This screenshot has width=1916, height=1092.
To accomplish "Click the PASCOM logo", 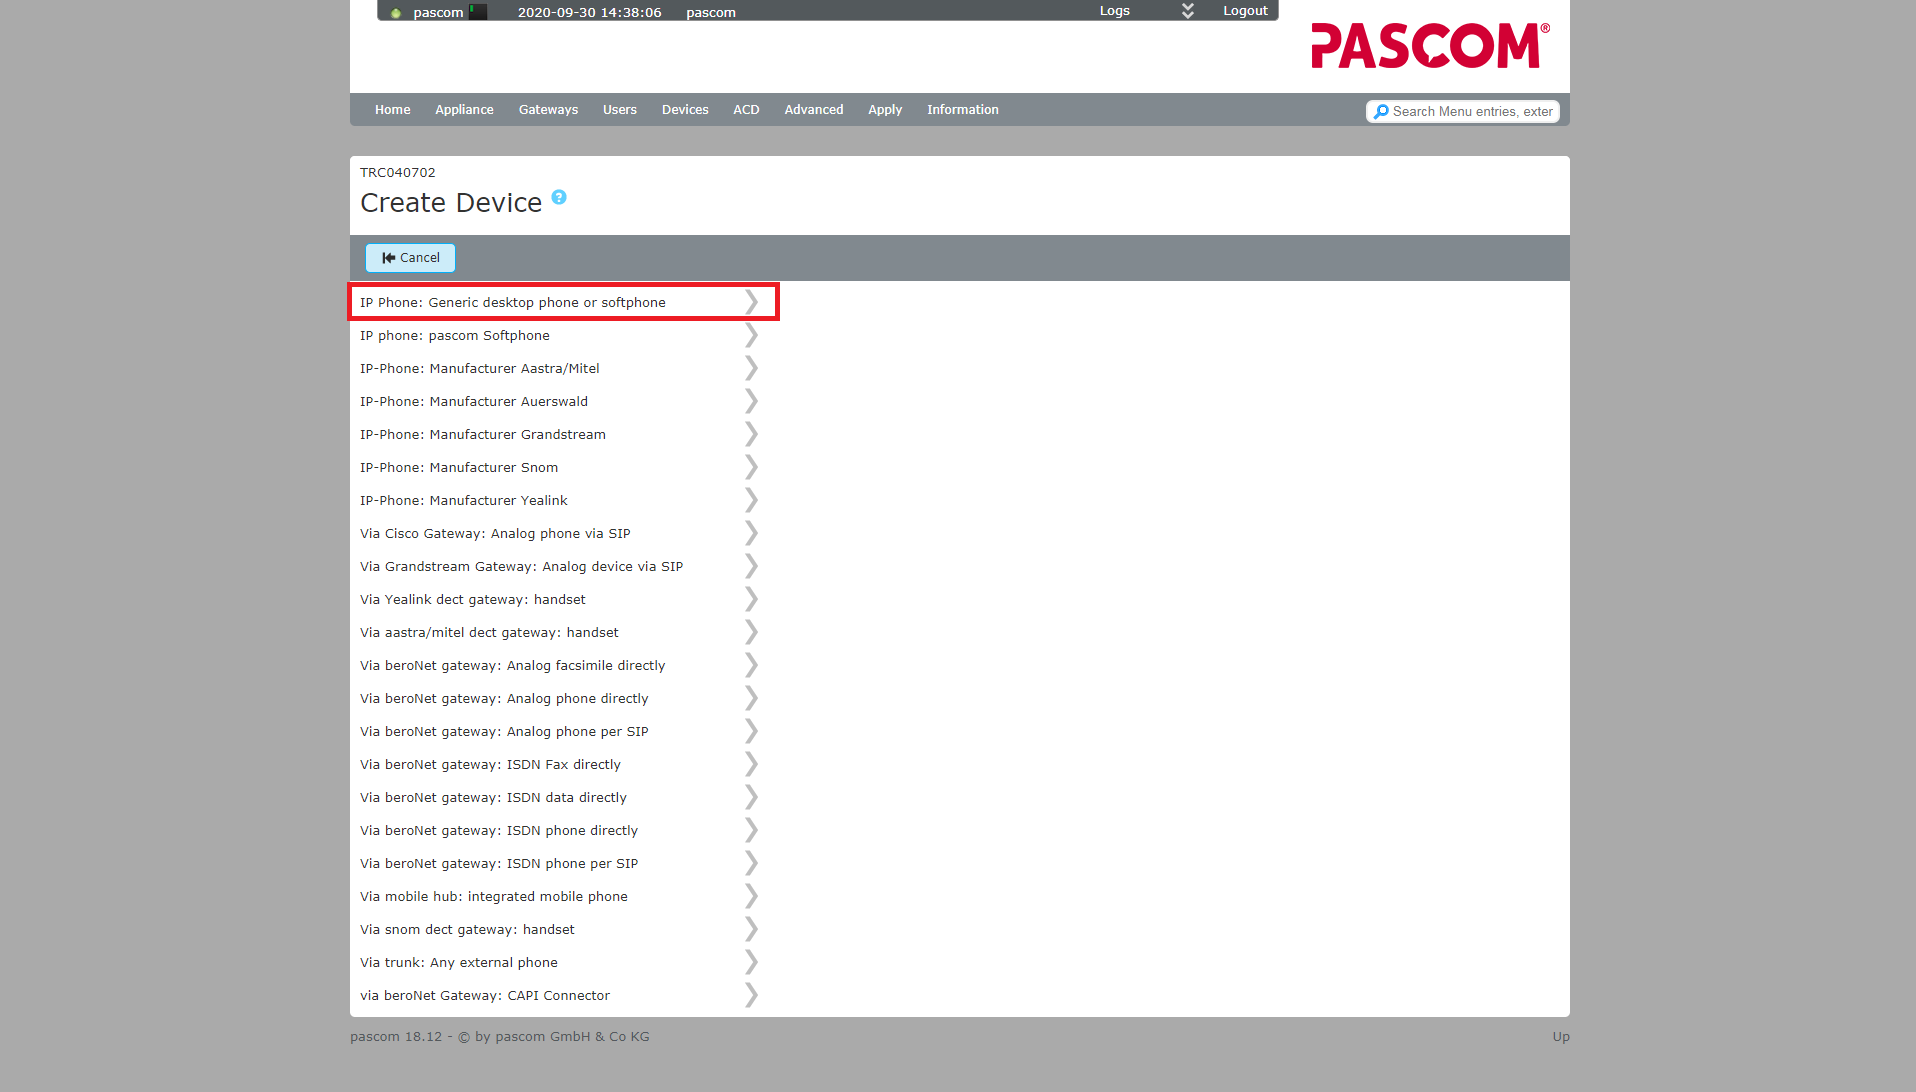I will 1429,46.
